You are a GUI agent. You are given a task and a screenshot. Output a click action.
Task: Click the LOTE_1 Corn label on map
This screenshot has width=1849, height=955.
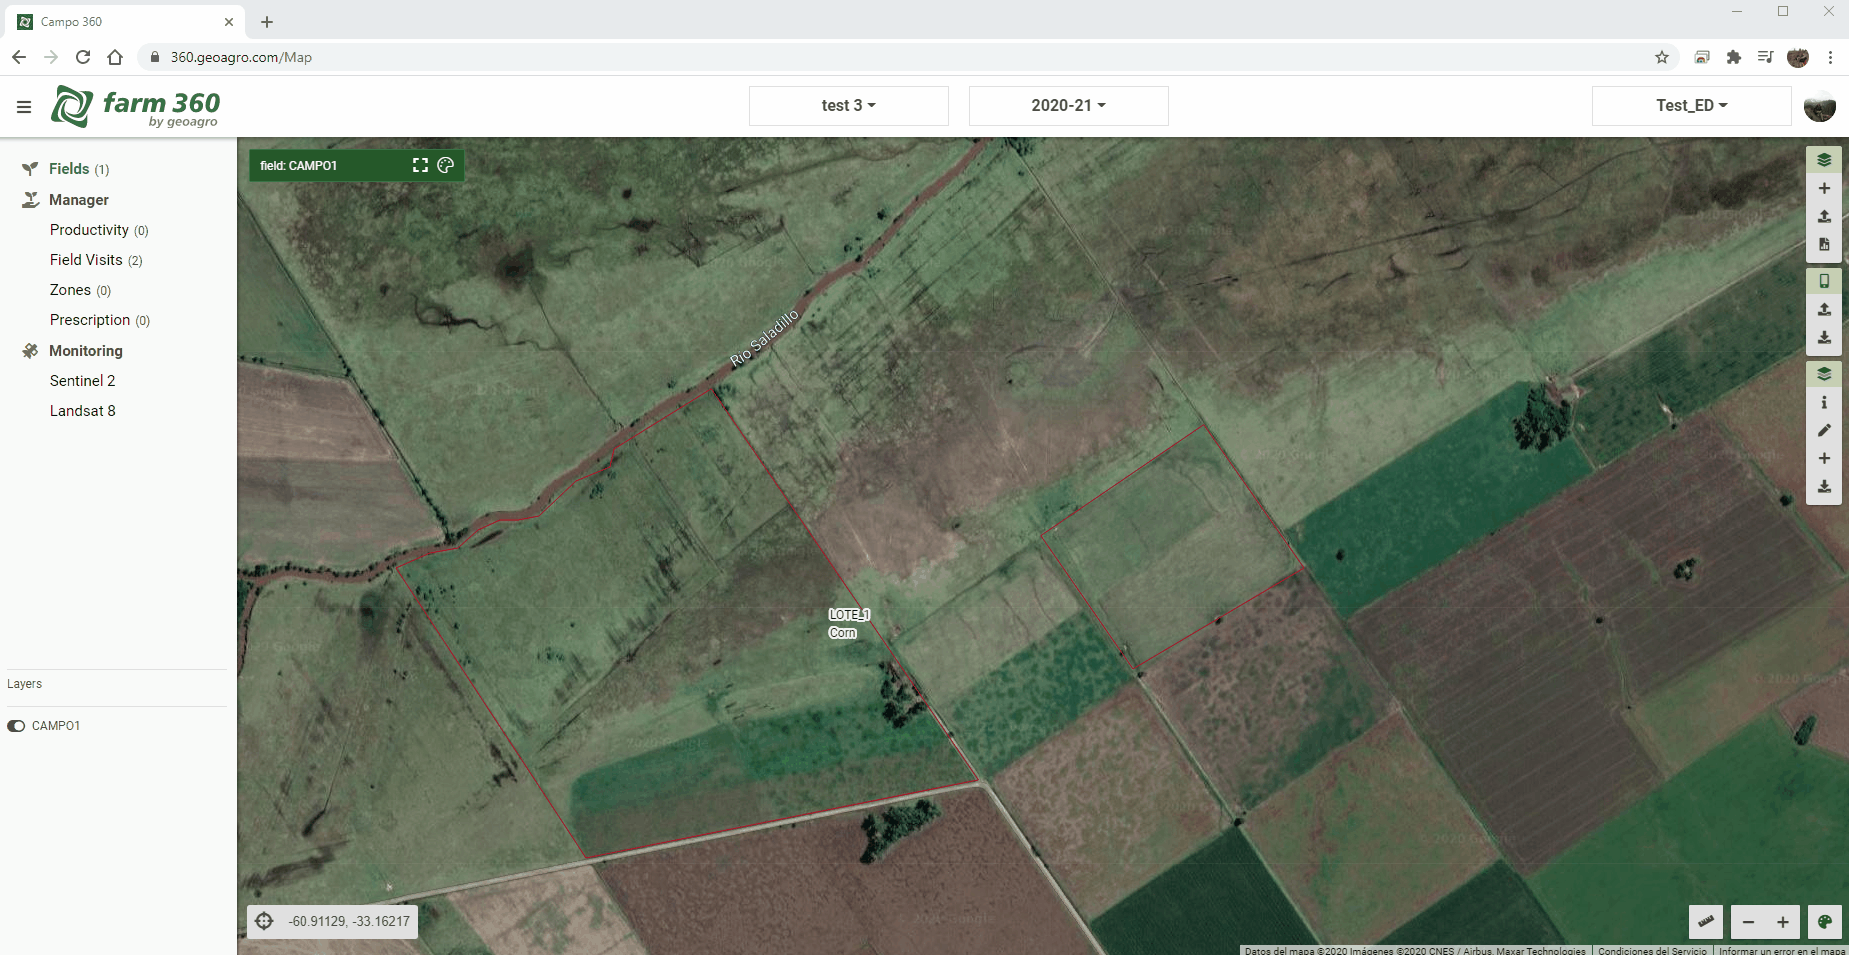[x=849, y=623]
